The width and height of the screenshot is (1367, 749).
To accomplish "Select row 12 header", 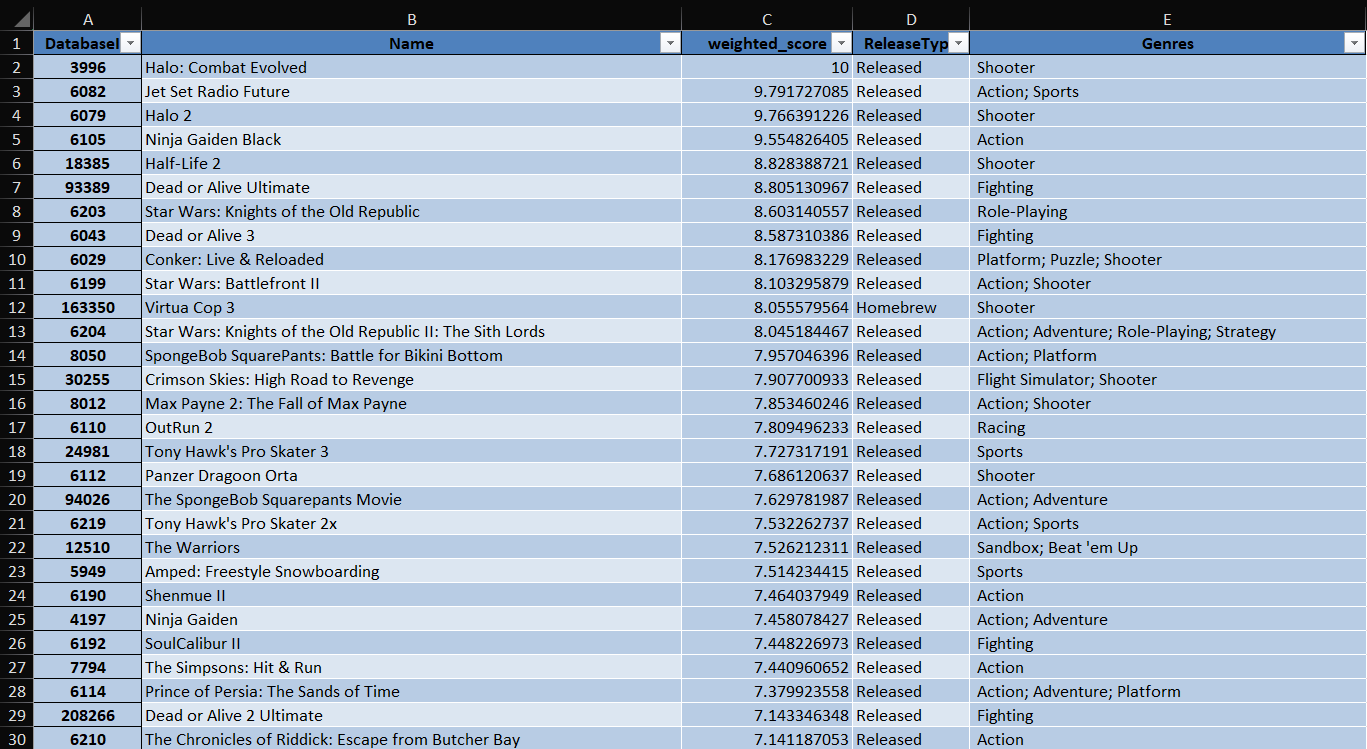I will coord(17,307).
